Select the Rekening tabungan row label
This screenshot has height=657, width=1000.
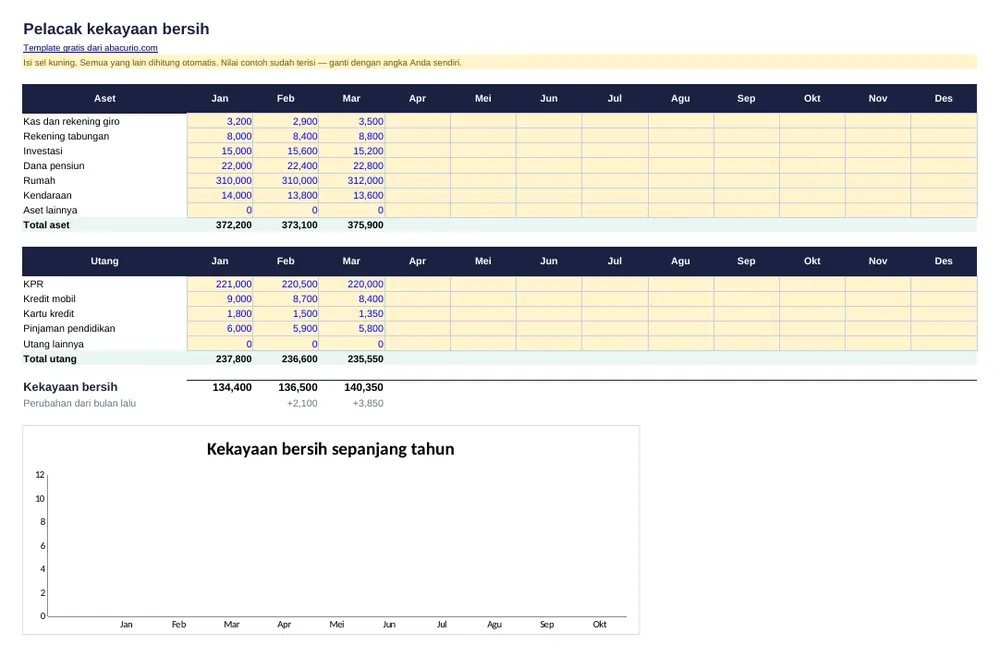66,136
